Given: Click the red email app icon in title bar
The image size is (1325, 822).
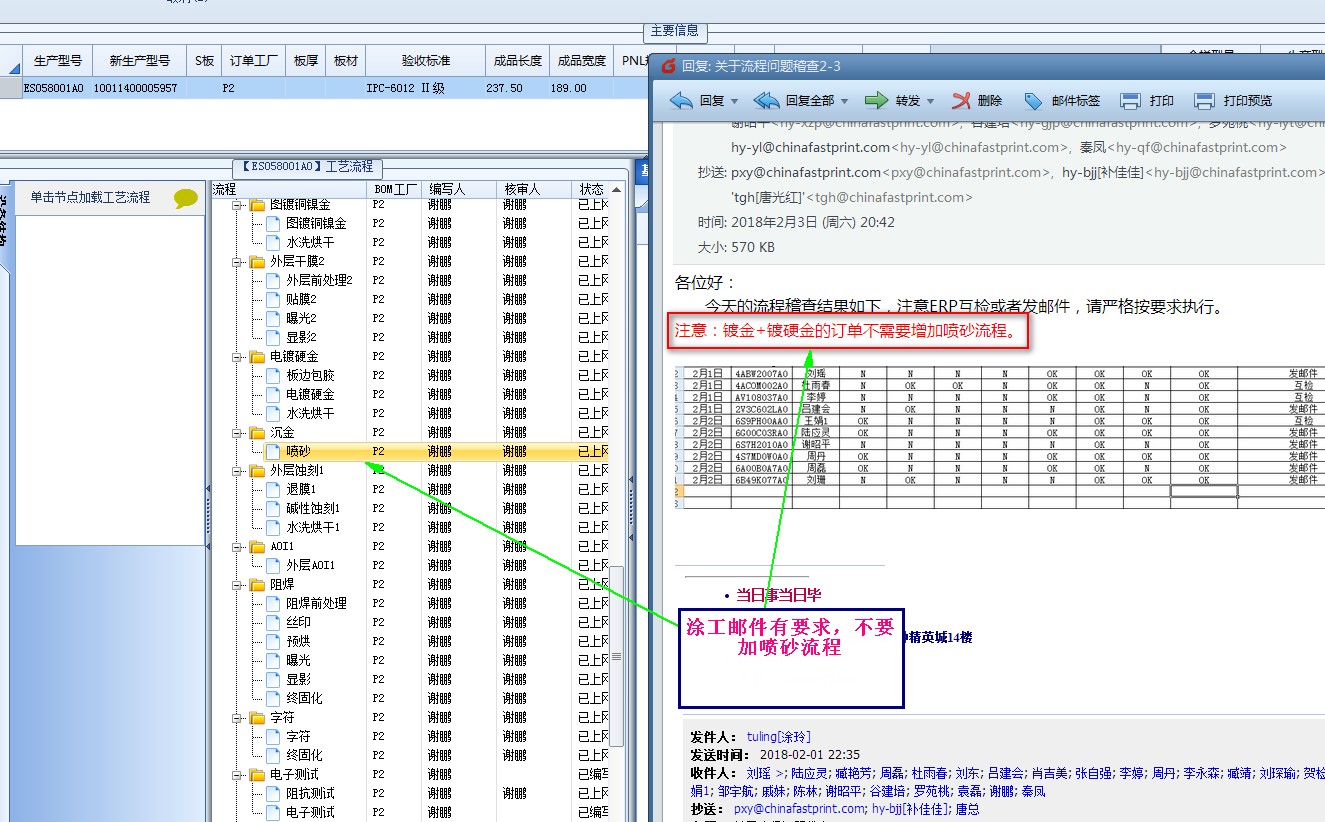Looking at the screenshot, I should coord(669,66).
